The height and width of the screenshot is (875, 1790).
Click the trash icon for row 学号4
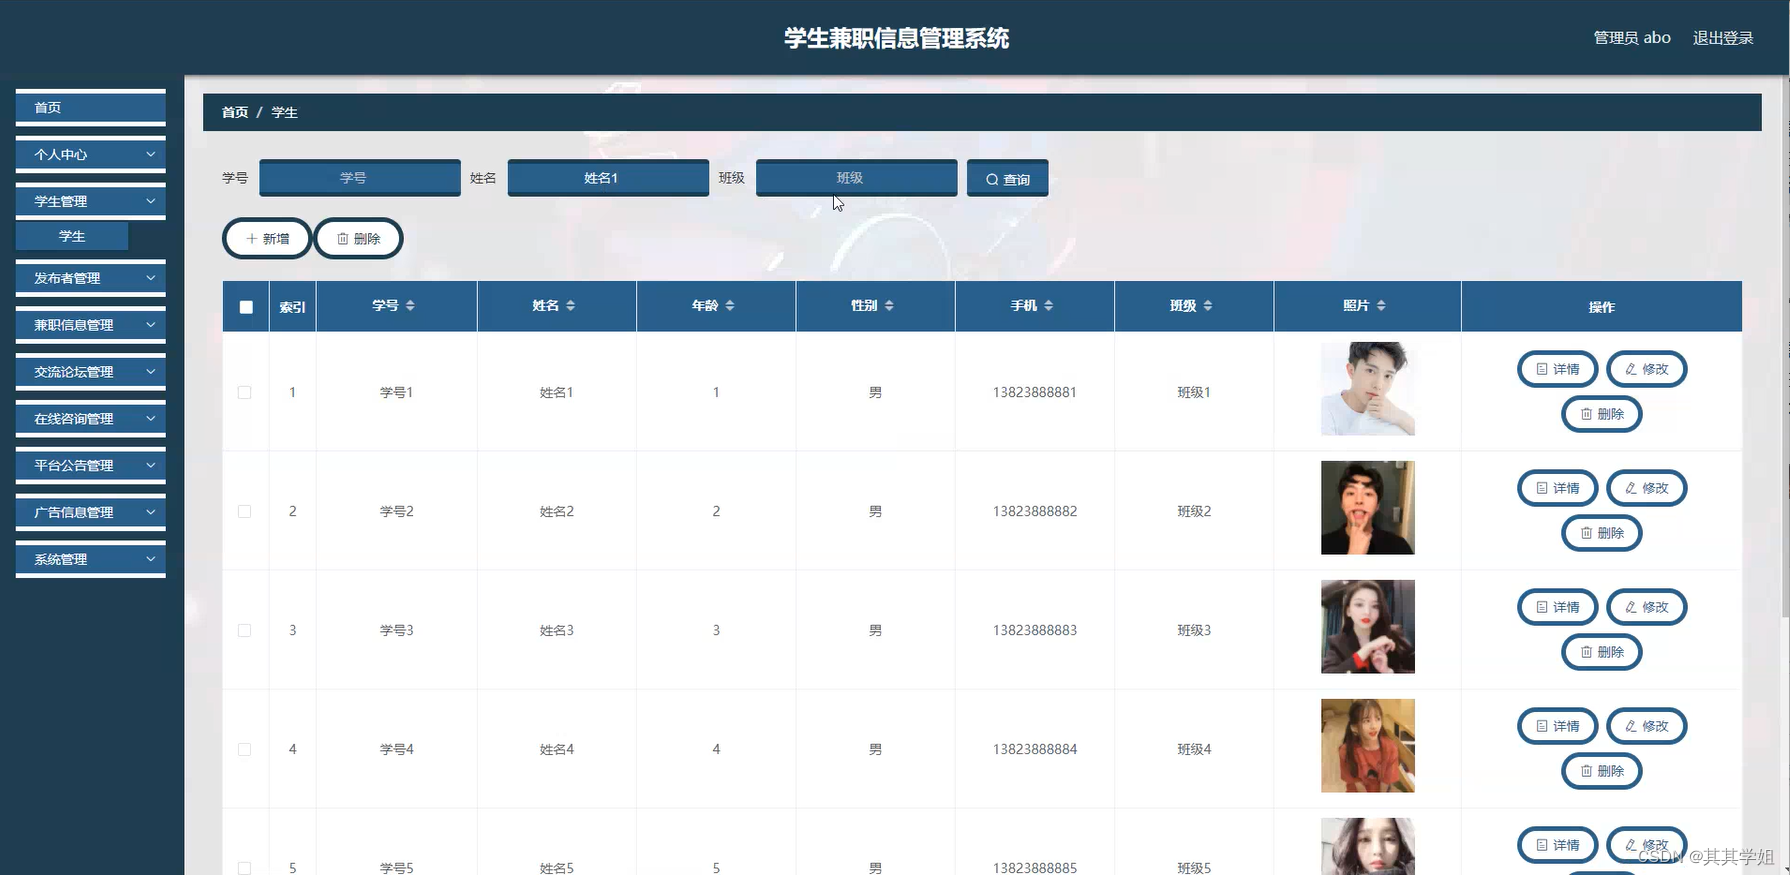1586,771
